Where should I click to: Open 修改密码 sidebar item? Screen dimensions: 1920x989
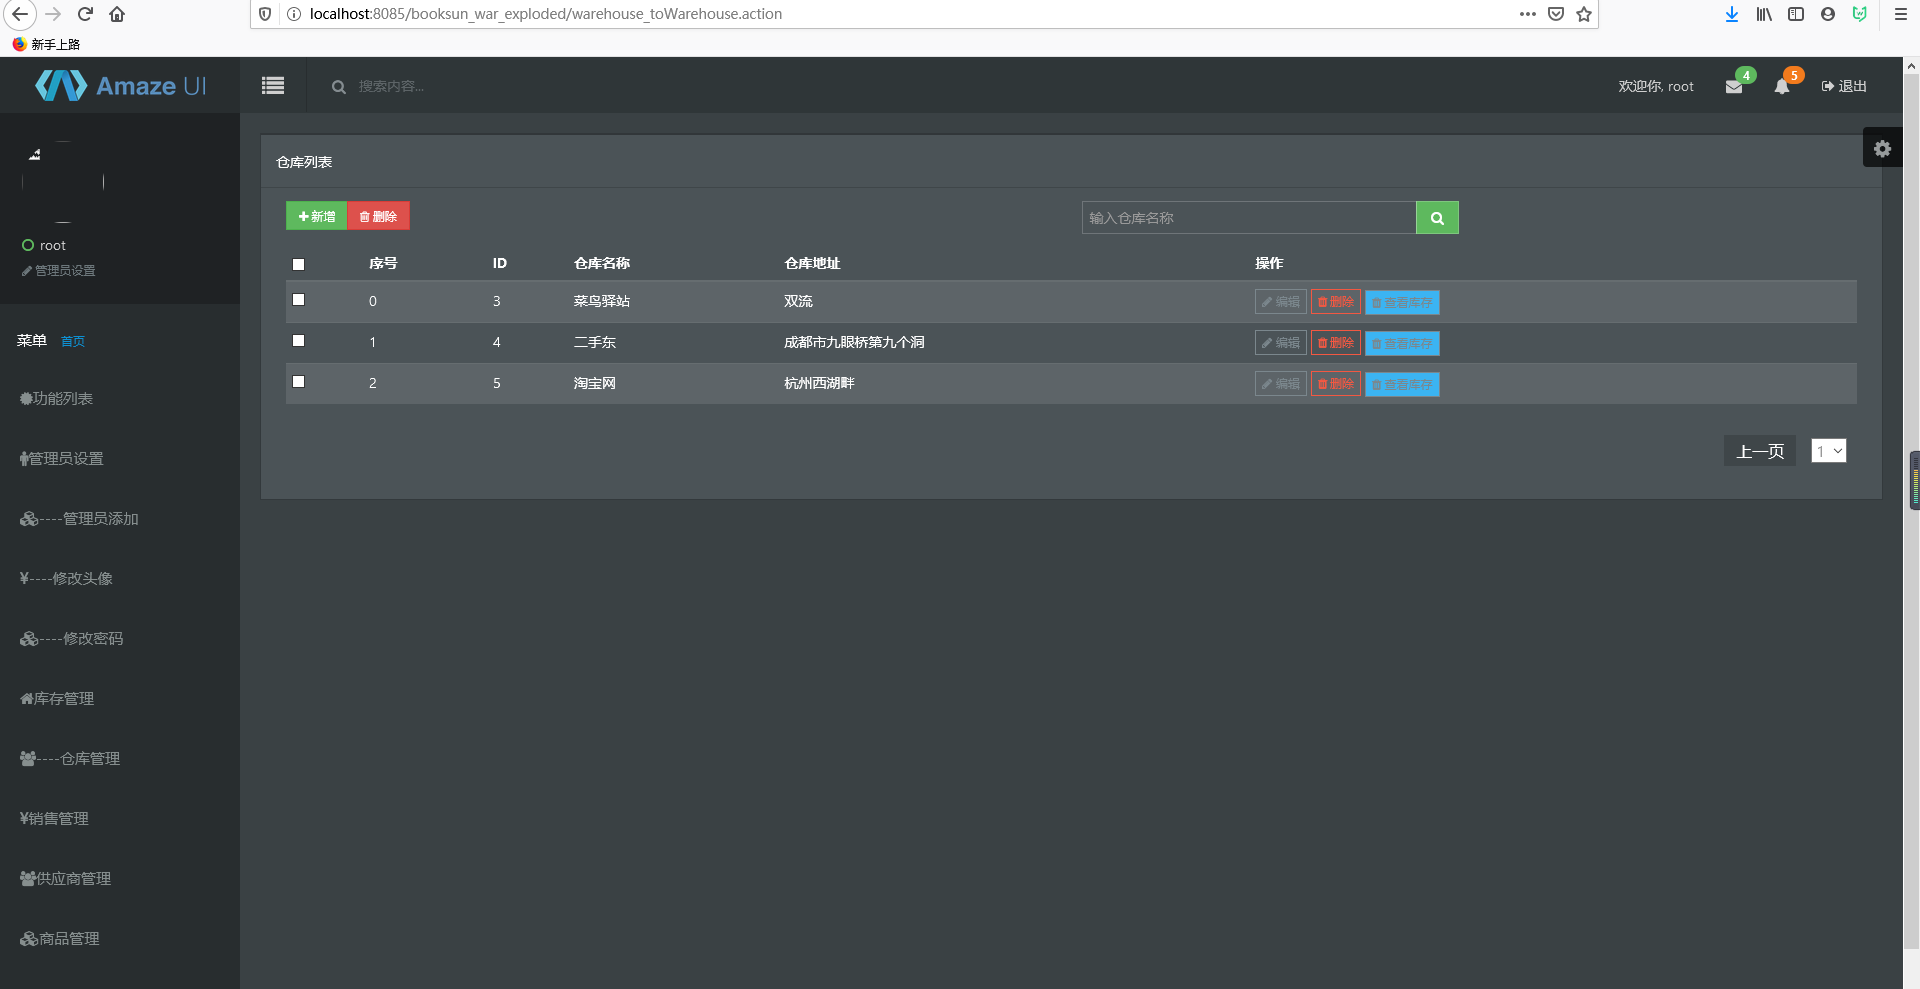pos(71,638)
